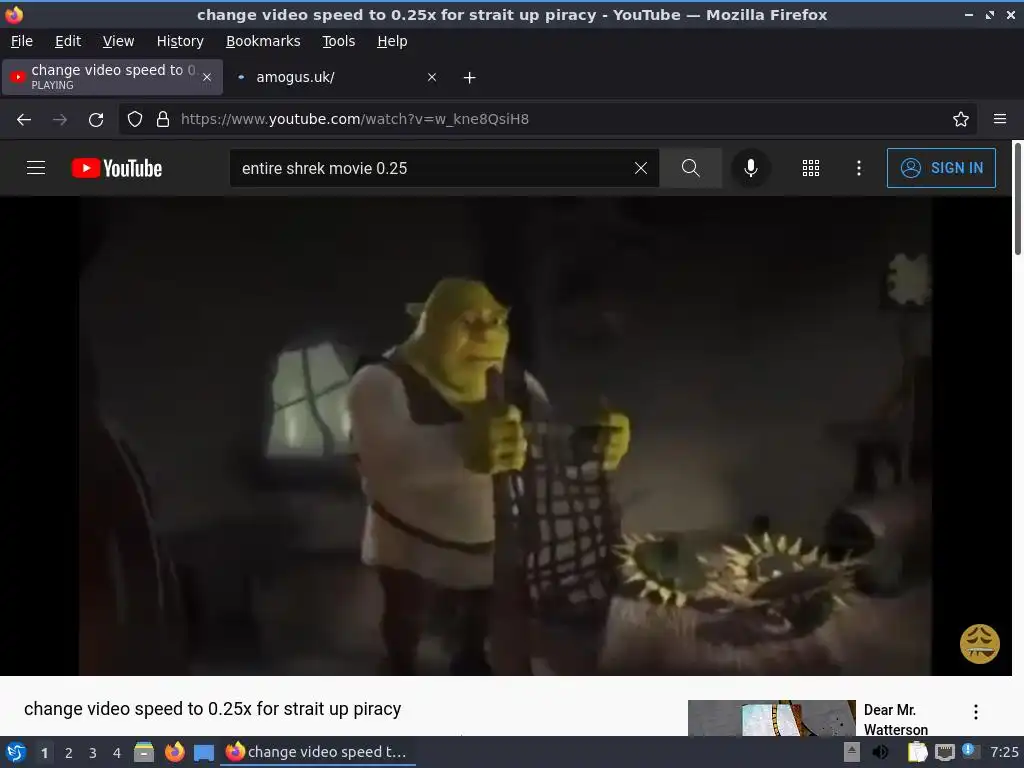The height and width of the screenshot is (768, 1024).
Task: Go to the YouTube home logo
Action: click(117, 168)
